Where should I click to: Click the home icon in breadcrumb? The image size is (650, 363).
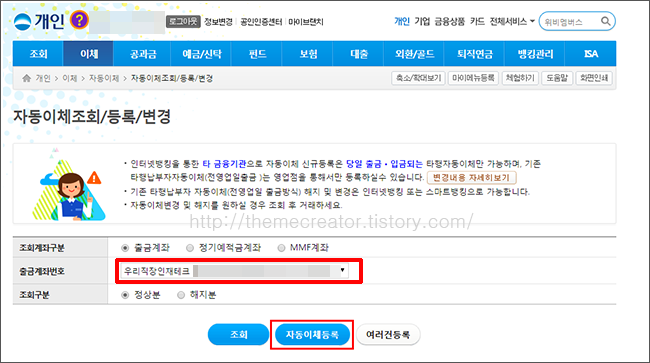click(27, 78)
